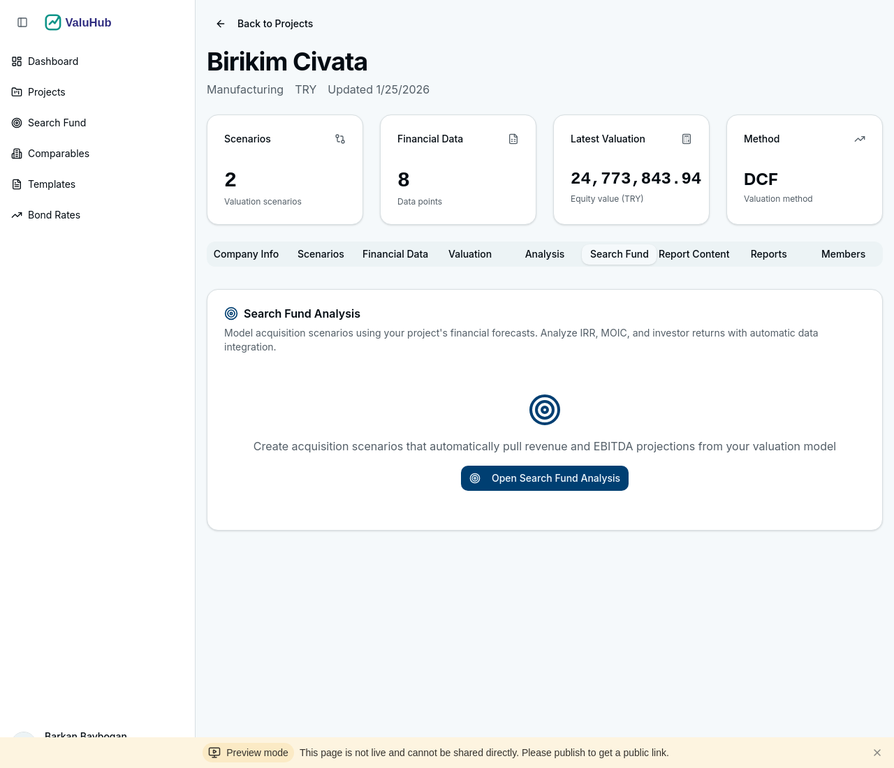Click the Bond Rates trend icon
This screenshot has height=768, width=894.
tap(17, 215)
